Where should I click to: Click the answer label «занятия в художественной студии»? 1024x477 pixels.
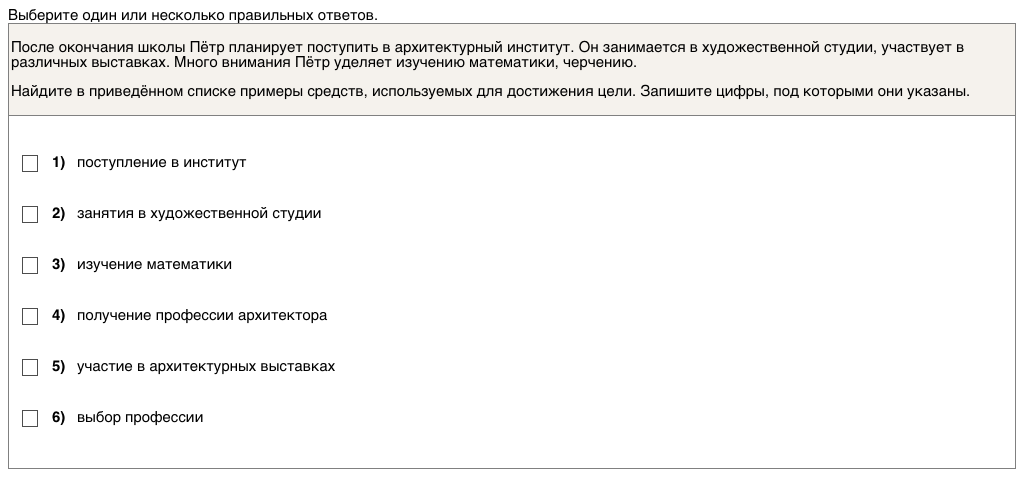coord(199,213)
